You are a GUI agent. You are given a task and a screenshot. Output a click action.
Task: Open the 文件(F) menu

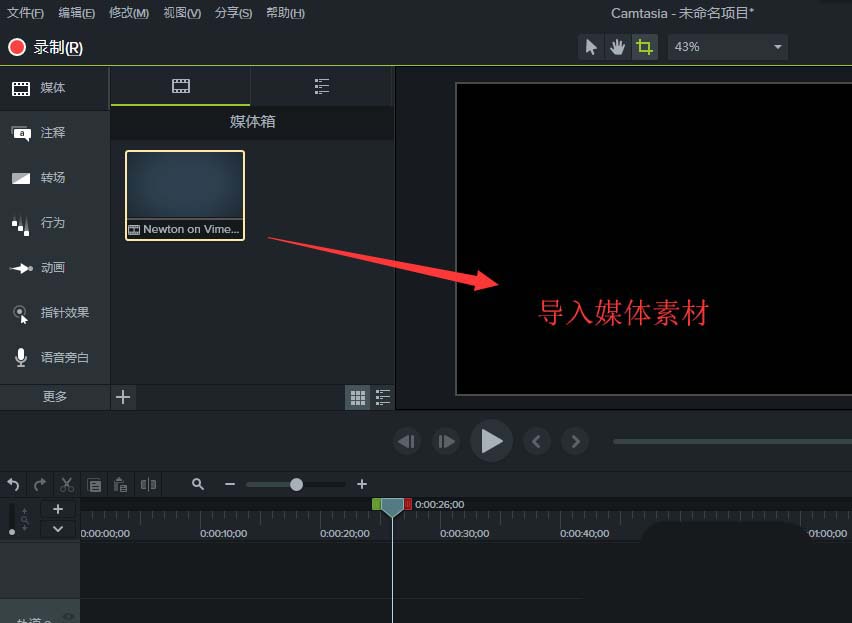click(26, 13)
